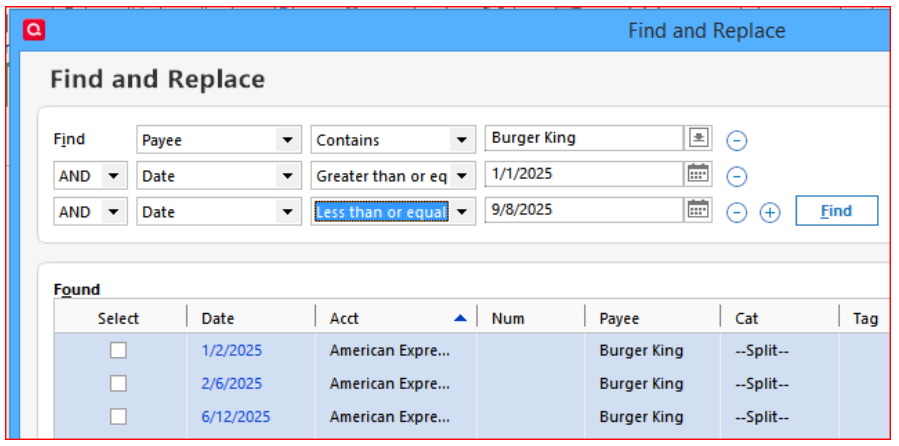Click --Split-- category in 2/6/2025 row
The width and height of the screenshot is (899, 446).
762,384
